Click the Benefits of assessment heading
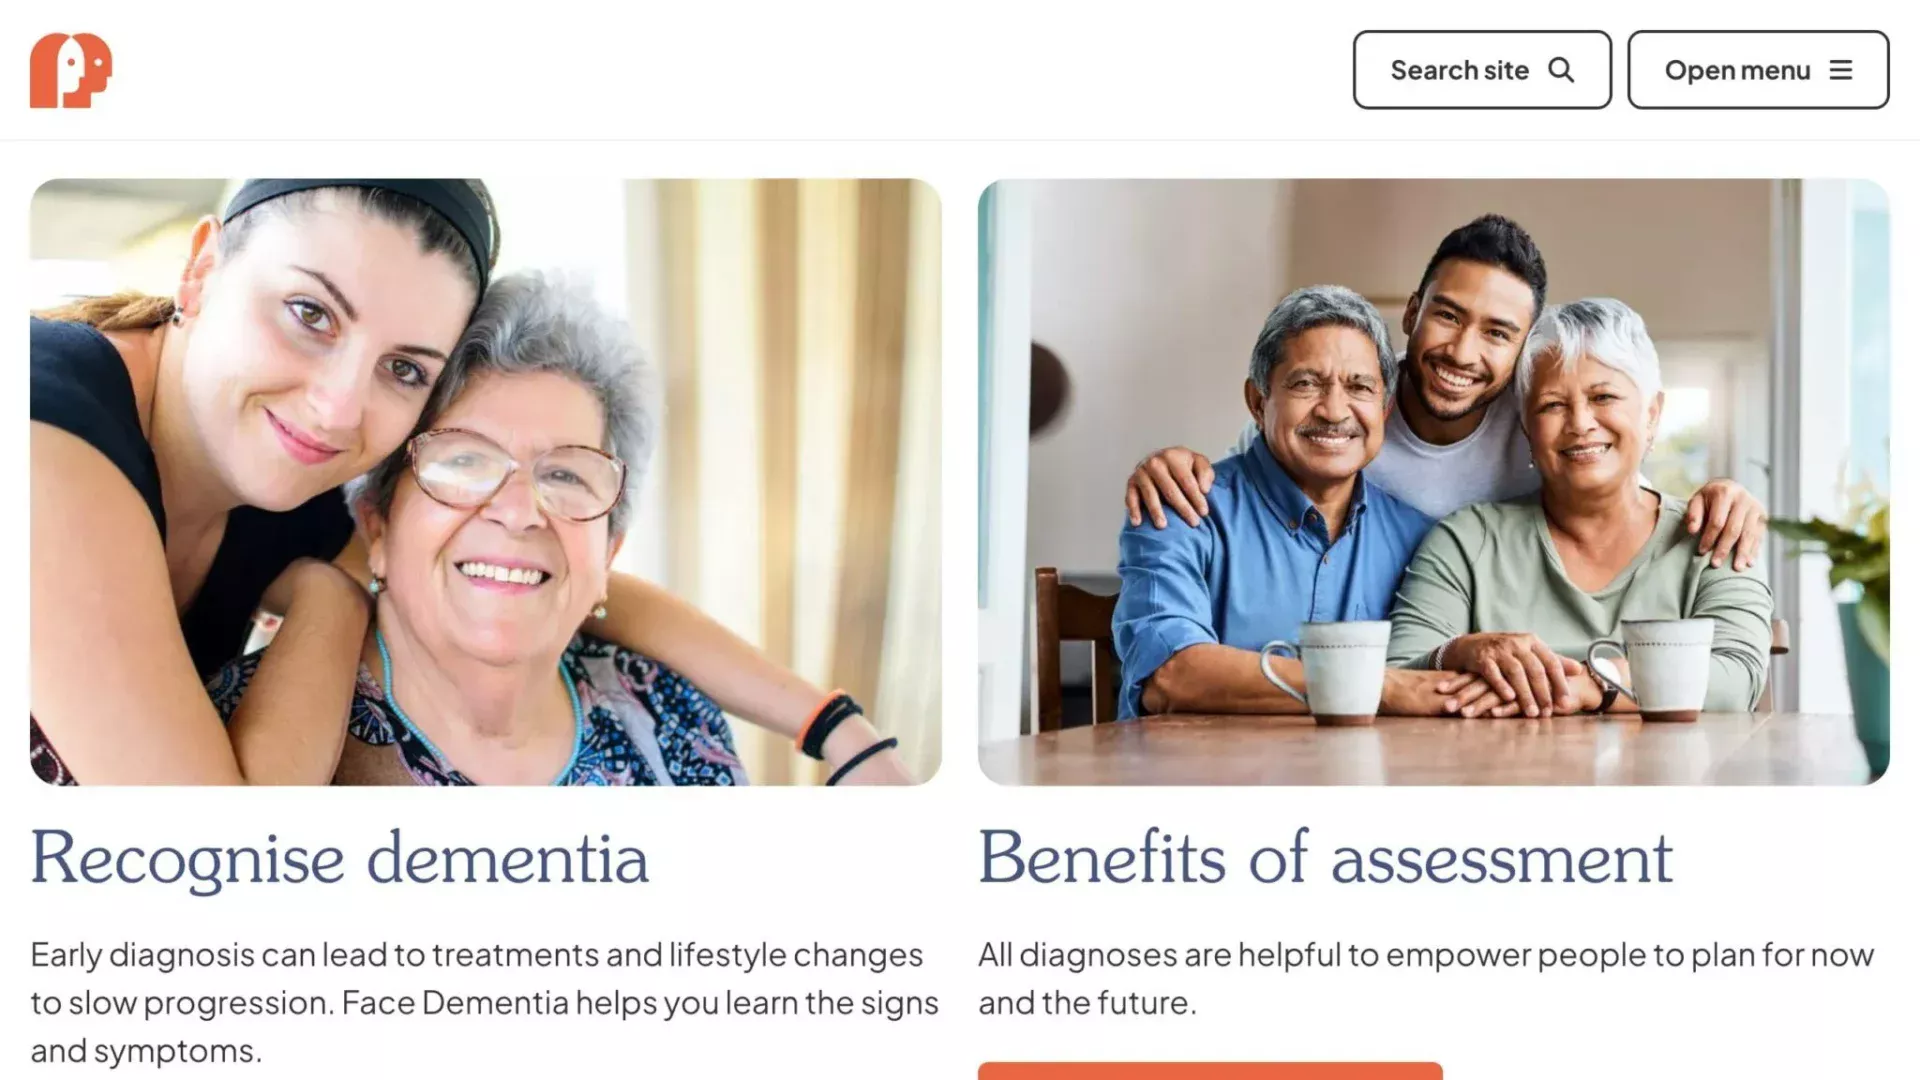Screen dimensions: 1920x1080 click(x=1325, y=858)
